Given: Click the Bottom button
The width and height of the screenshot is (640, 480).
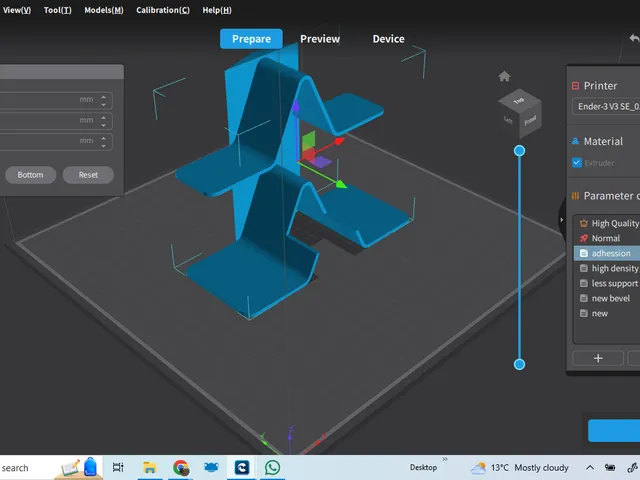Looking at the screenshot, I should [30, 175].
